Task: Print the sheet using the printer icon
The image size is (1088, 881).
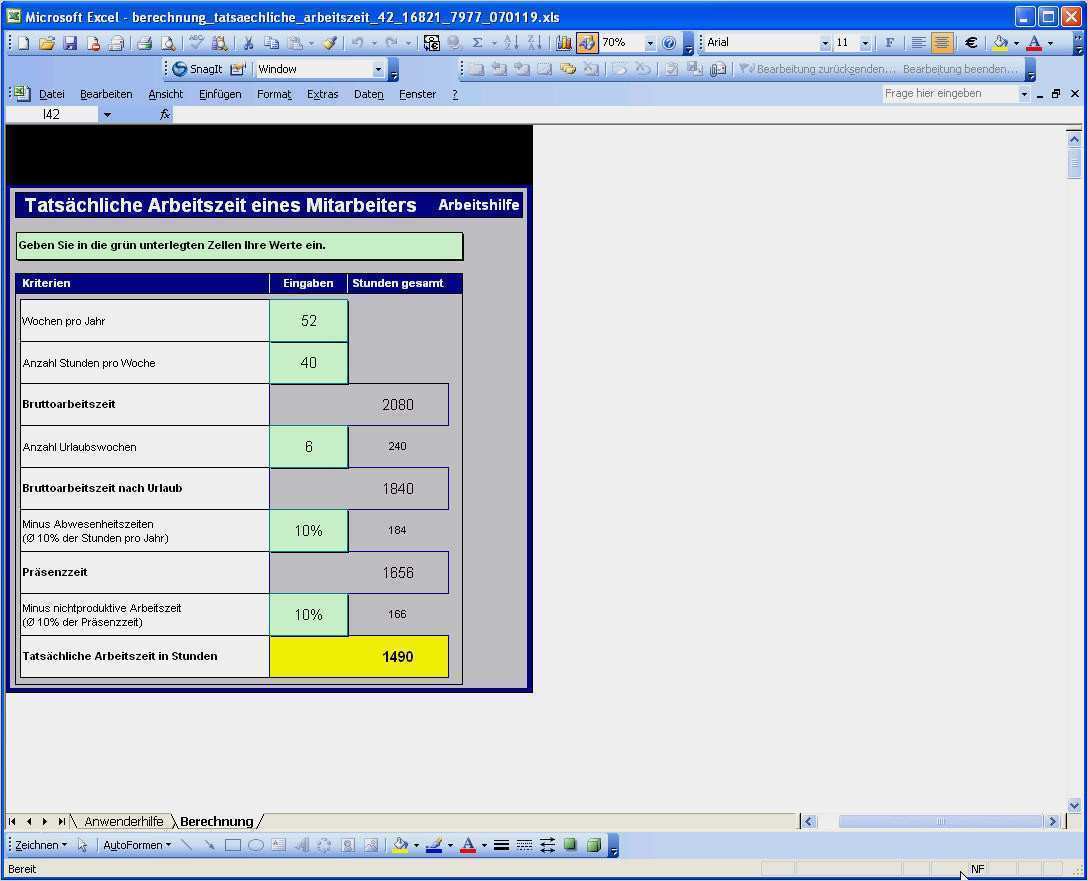Action: [x=144, y=43]
